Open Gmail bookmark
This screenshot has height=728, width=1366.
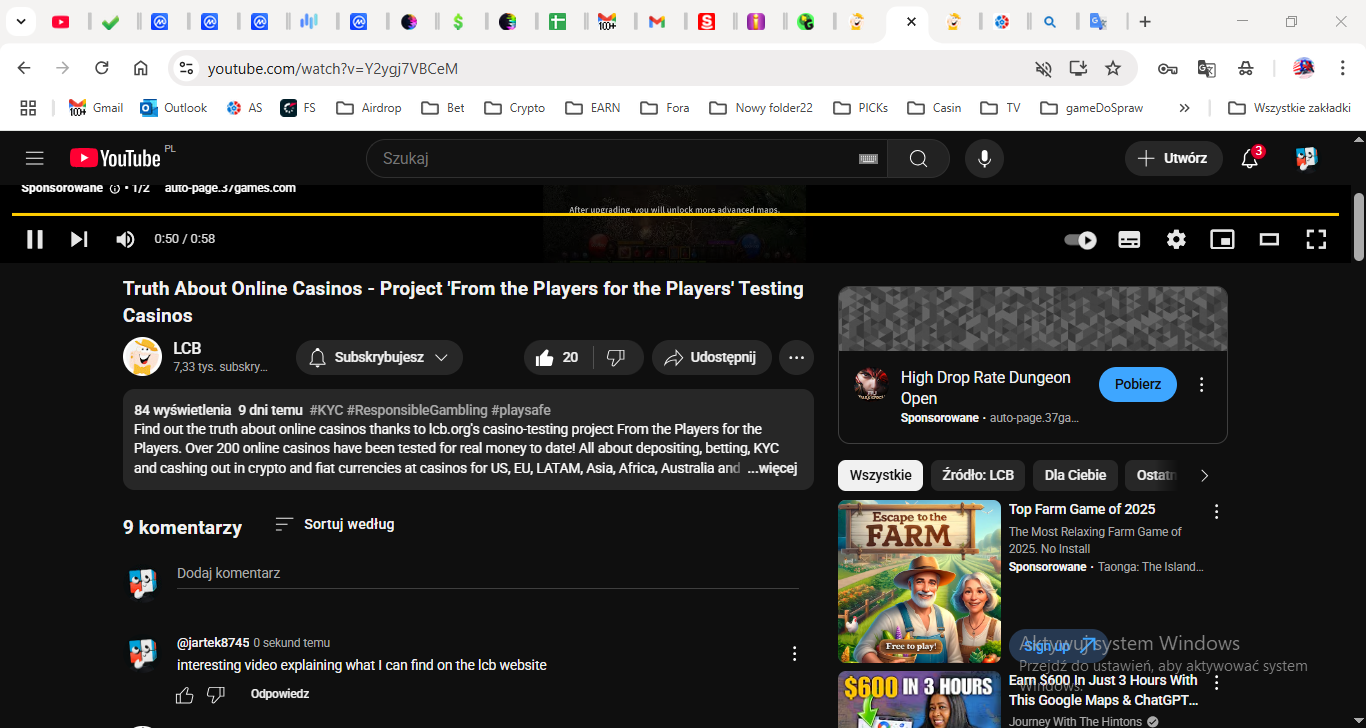(x=96, y=108)
